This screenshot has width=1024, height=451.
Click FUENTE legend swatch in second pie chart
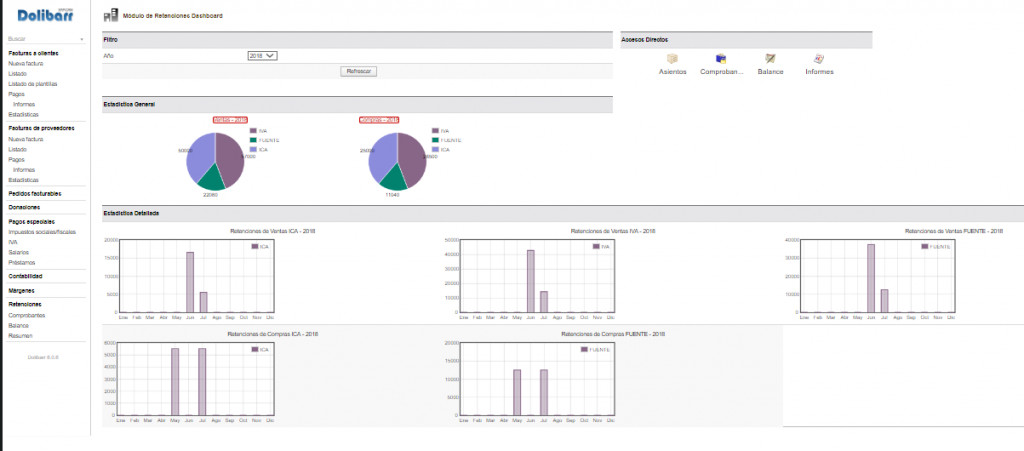[x=437, y=140]
